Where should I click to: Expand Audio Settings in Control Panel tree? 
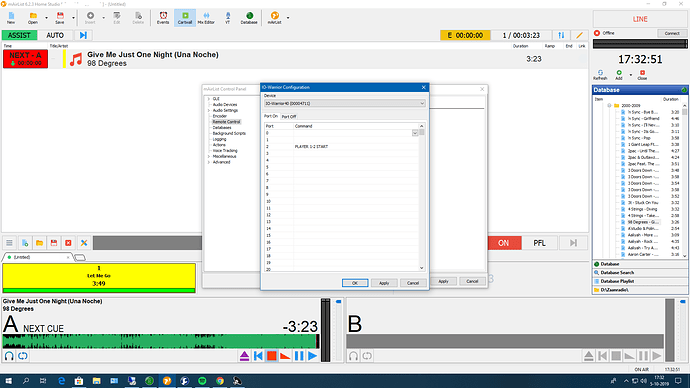pos(209,110)
